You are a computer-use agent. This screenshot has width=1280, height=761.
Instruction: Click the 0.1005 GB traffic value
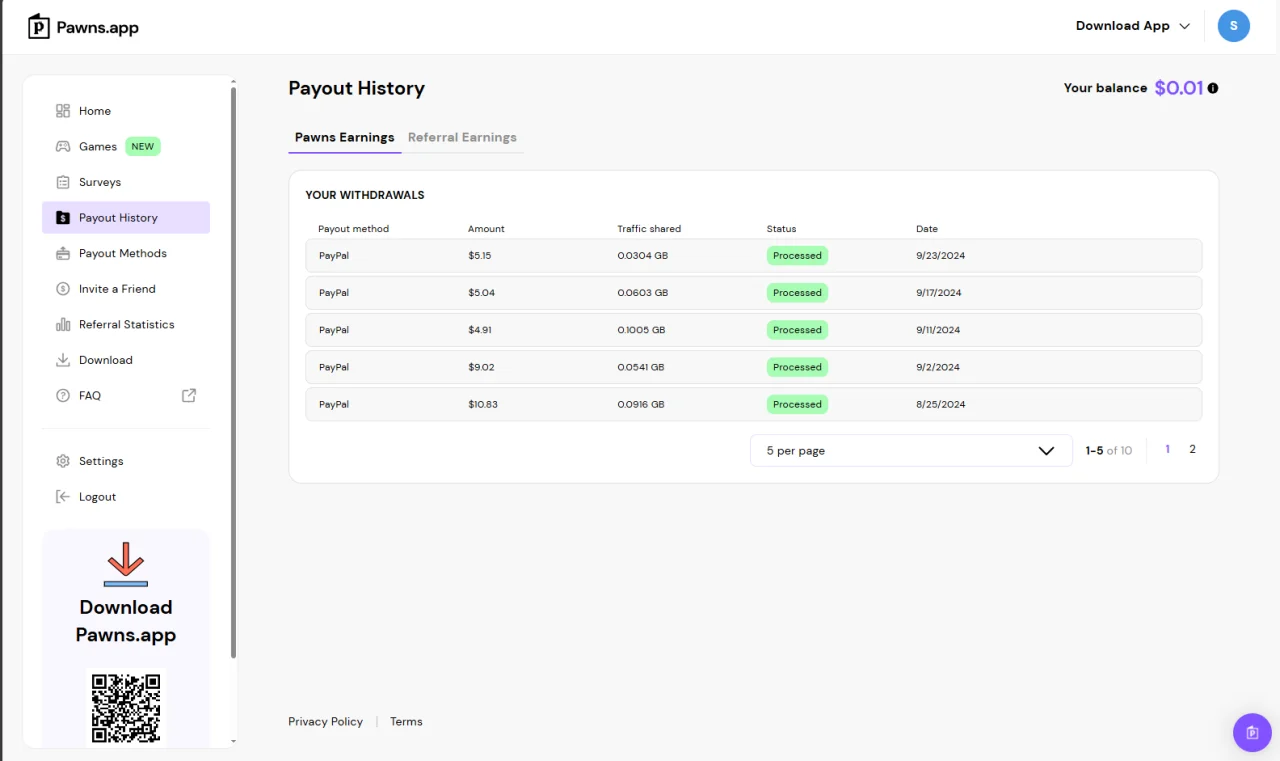[641, 330]
